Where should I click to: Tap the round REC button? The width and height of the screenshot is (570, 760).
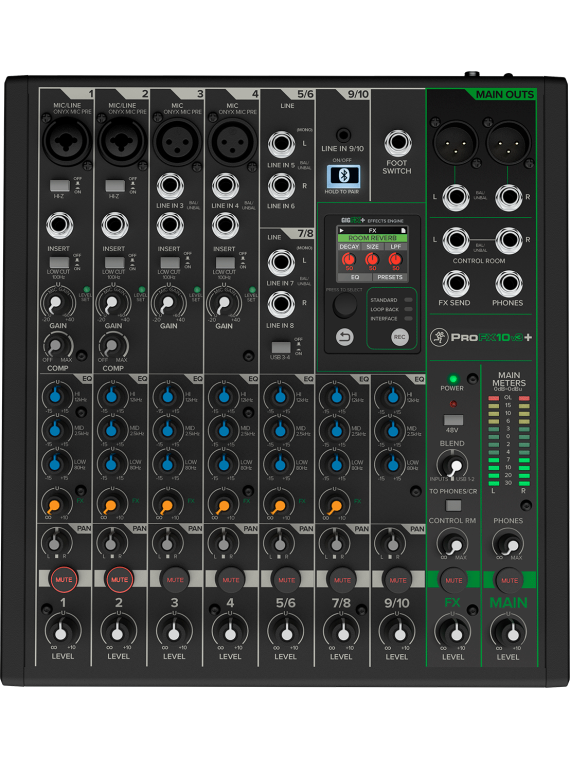click(399, 337)
